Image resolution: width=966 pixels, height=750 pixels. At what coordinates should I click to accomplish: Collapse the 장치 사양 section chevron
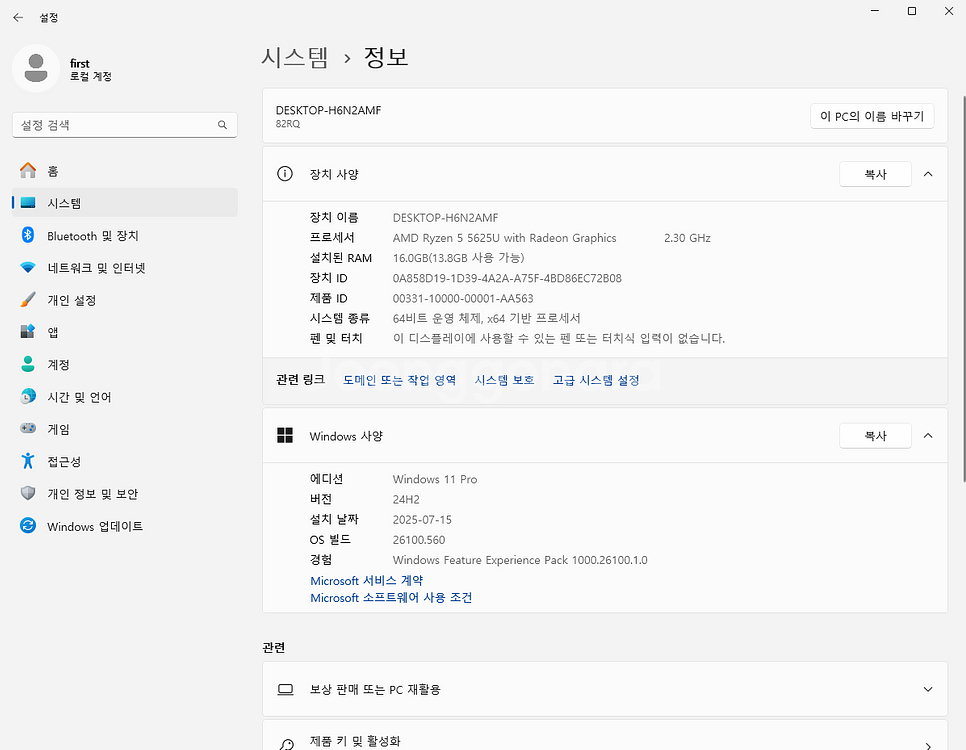928,174
